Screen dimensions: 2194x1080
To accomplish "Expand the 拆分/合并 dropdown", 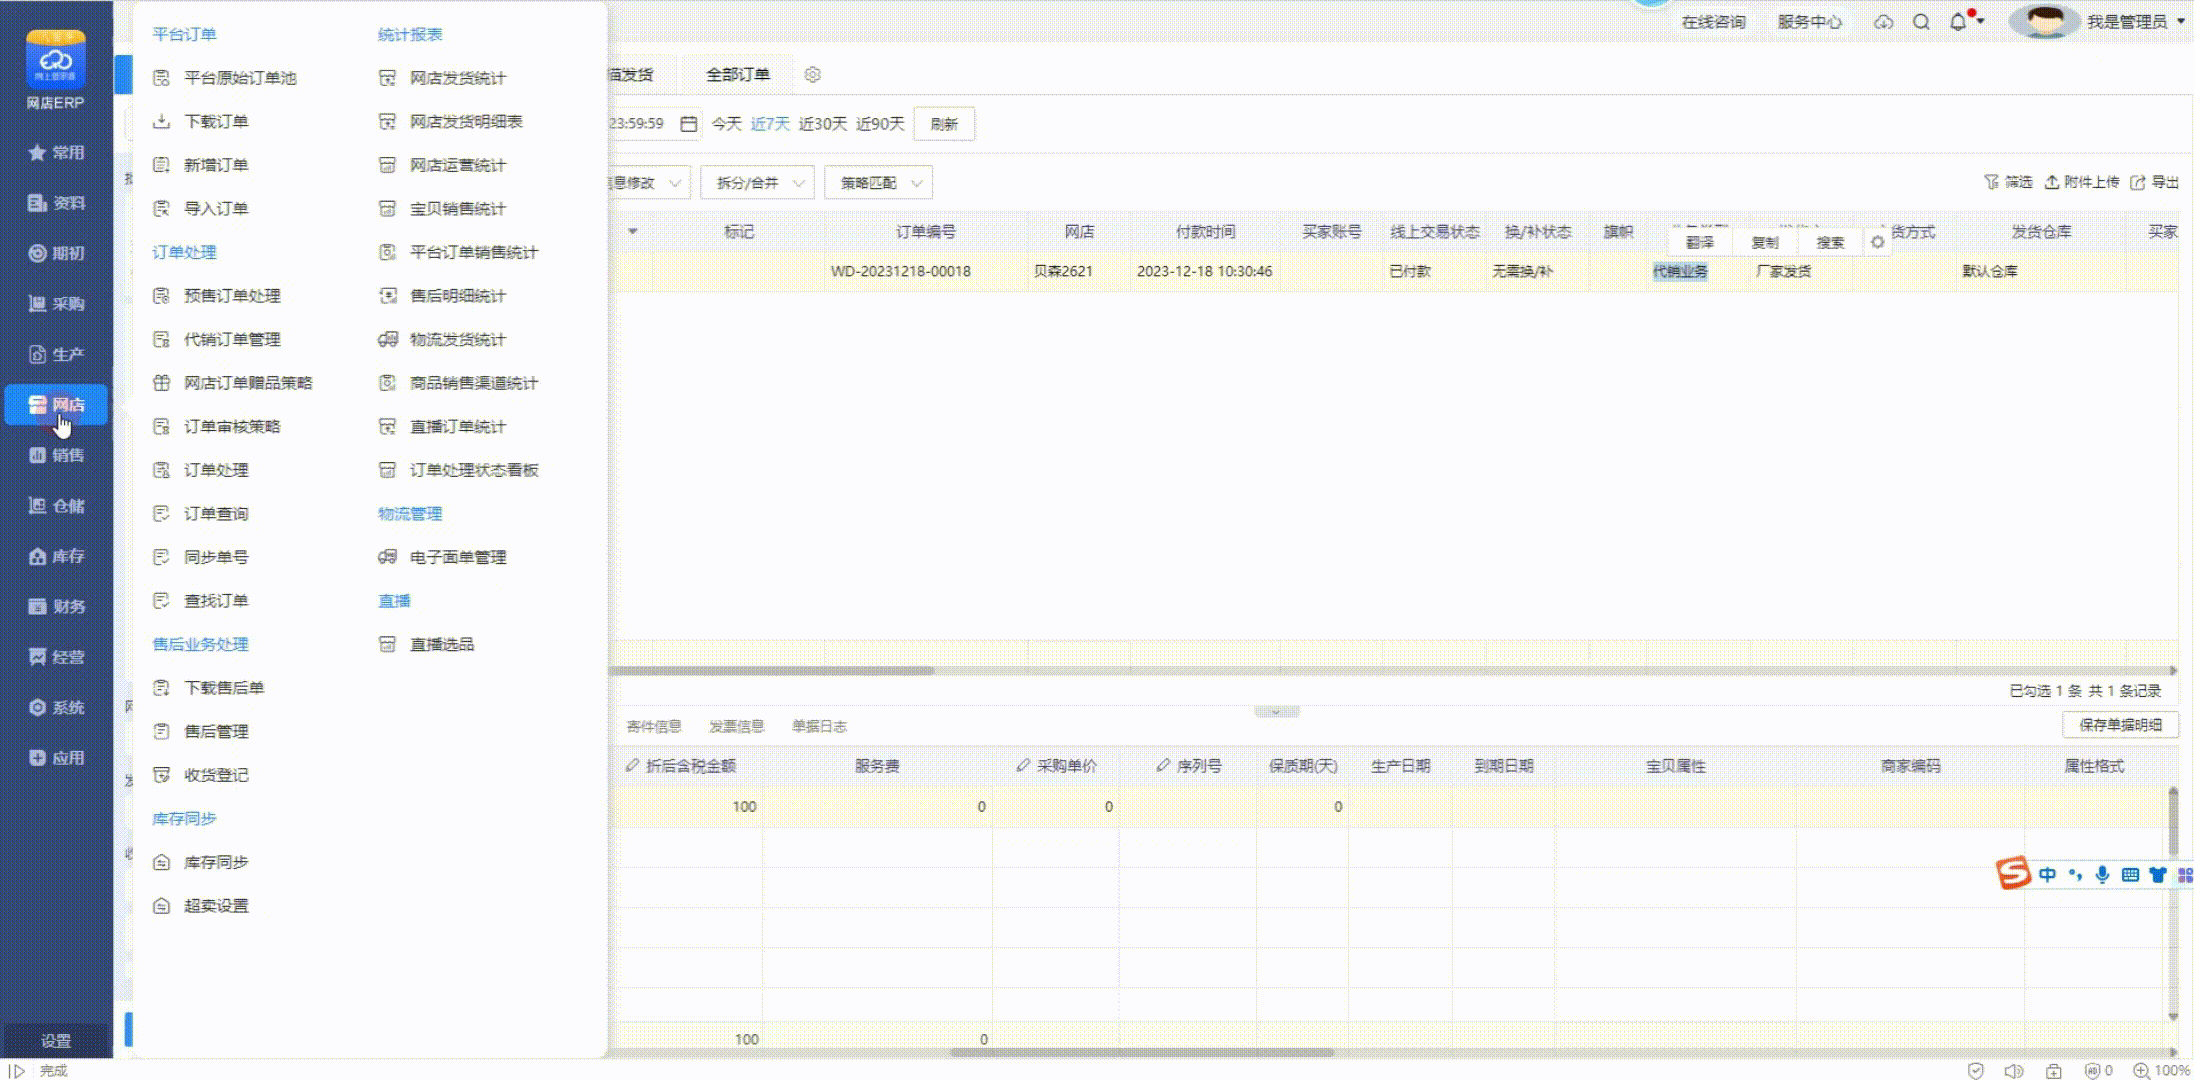I will [x=757, y=183].
